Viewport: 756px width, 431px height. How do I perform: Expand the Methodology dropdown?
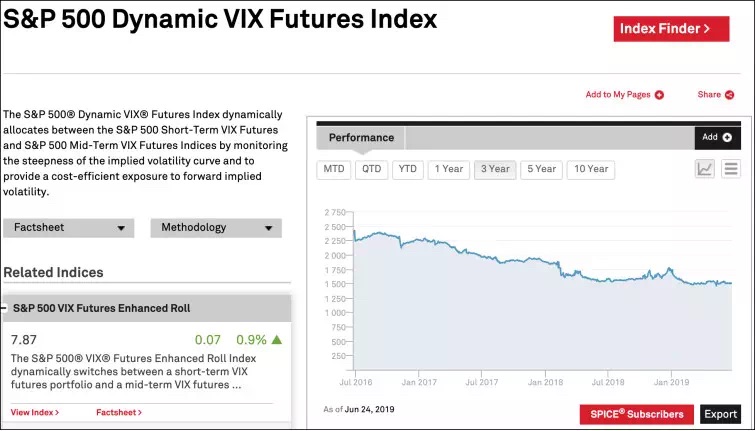216,228
